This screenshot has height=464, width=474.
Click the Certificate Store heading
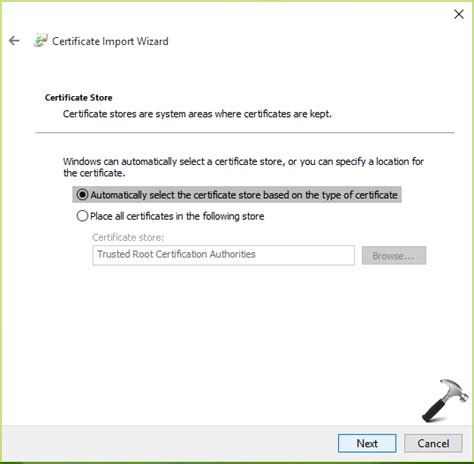point(79,98)
